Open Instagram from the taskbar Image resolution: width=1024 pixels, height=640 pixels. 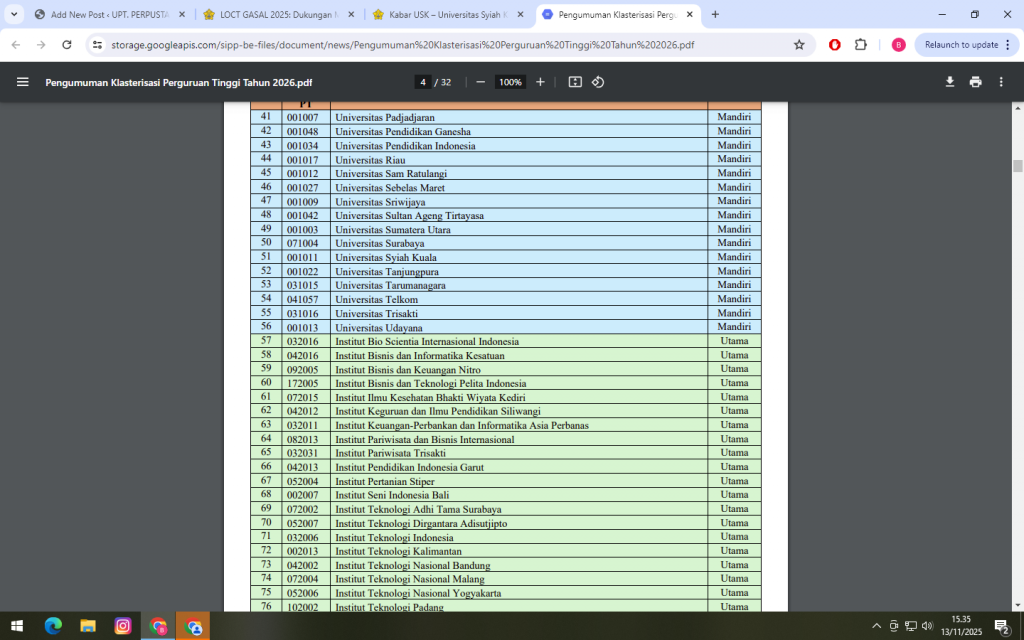click(x=122, y=626)
